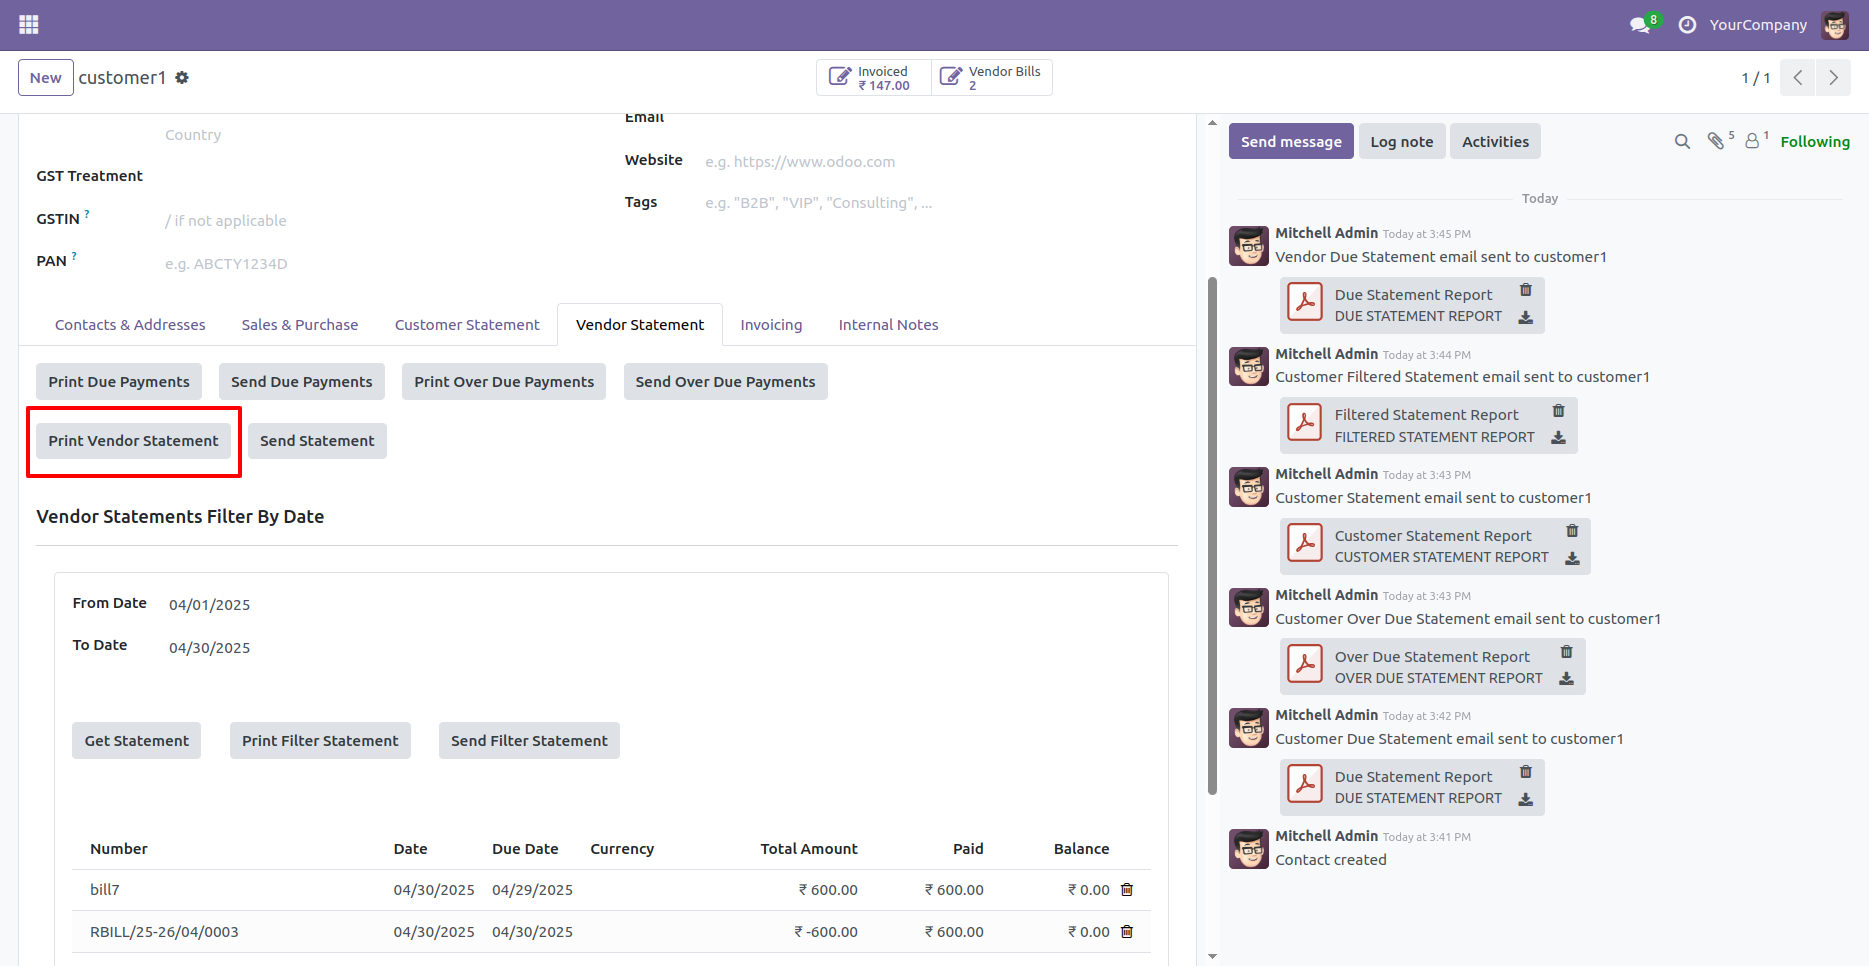Download the Over Due Statement Report attachment
The width and height of the screenshot is (1869, 966).
pos(1567,677)
